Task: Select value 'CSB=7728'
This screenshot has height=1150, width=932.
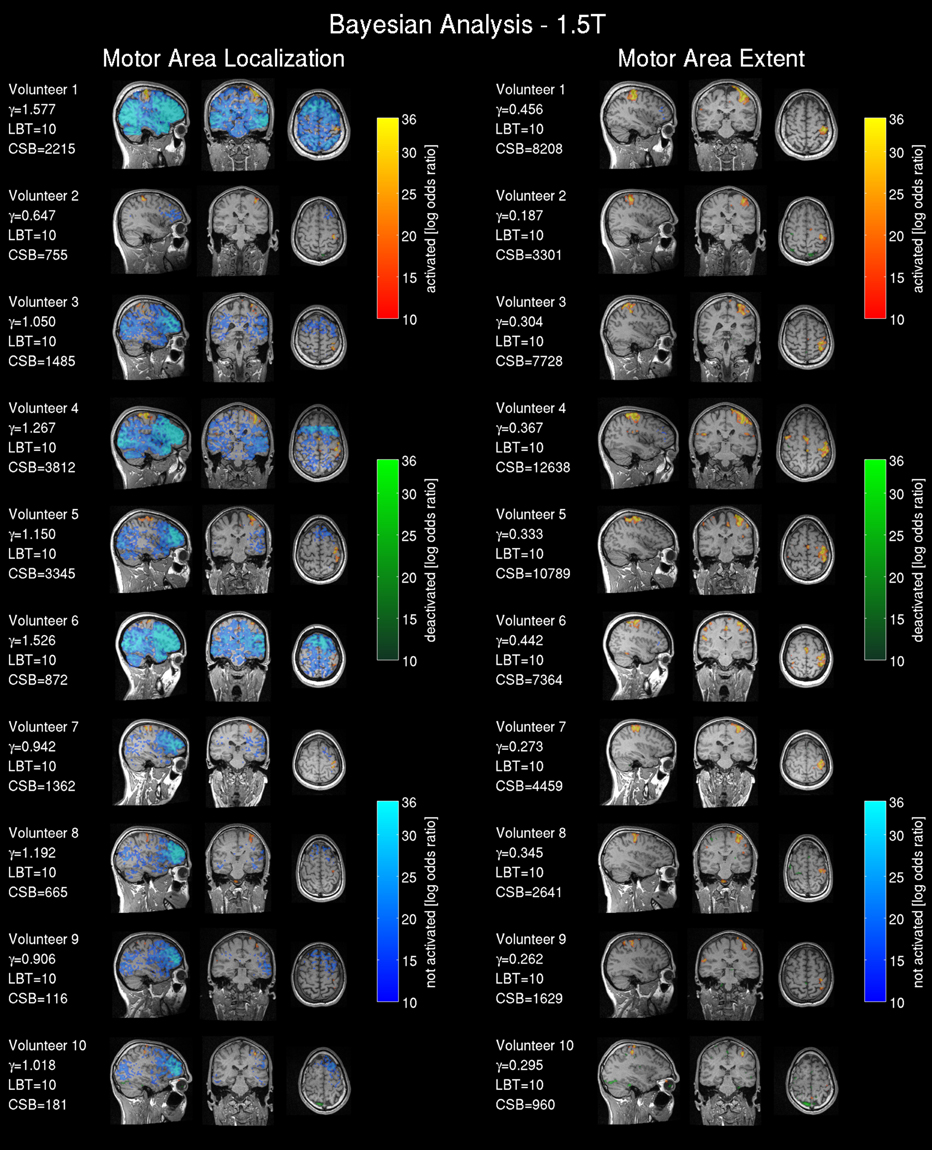Action: [x=529, y=361]
